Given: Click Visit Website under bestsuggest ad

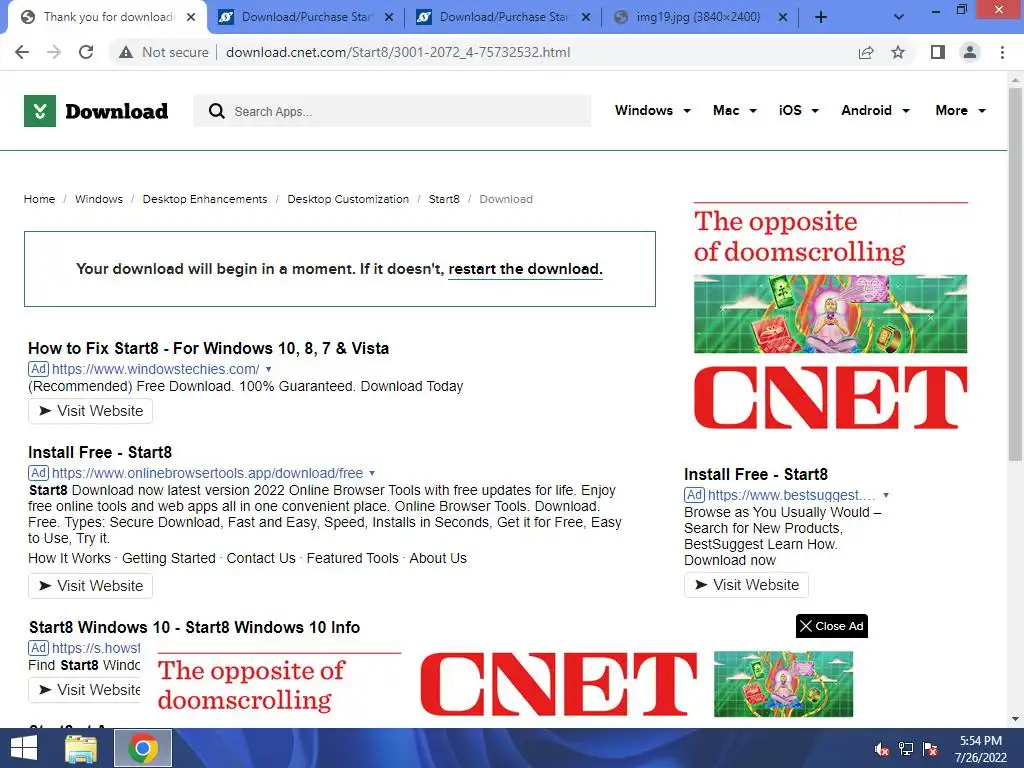Looking at the screenshot, I should click(746, 585).
